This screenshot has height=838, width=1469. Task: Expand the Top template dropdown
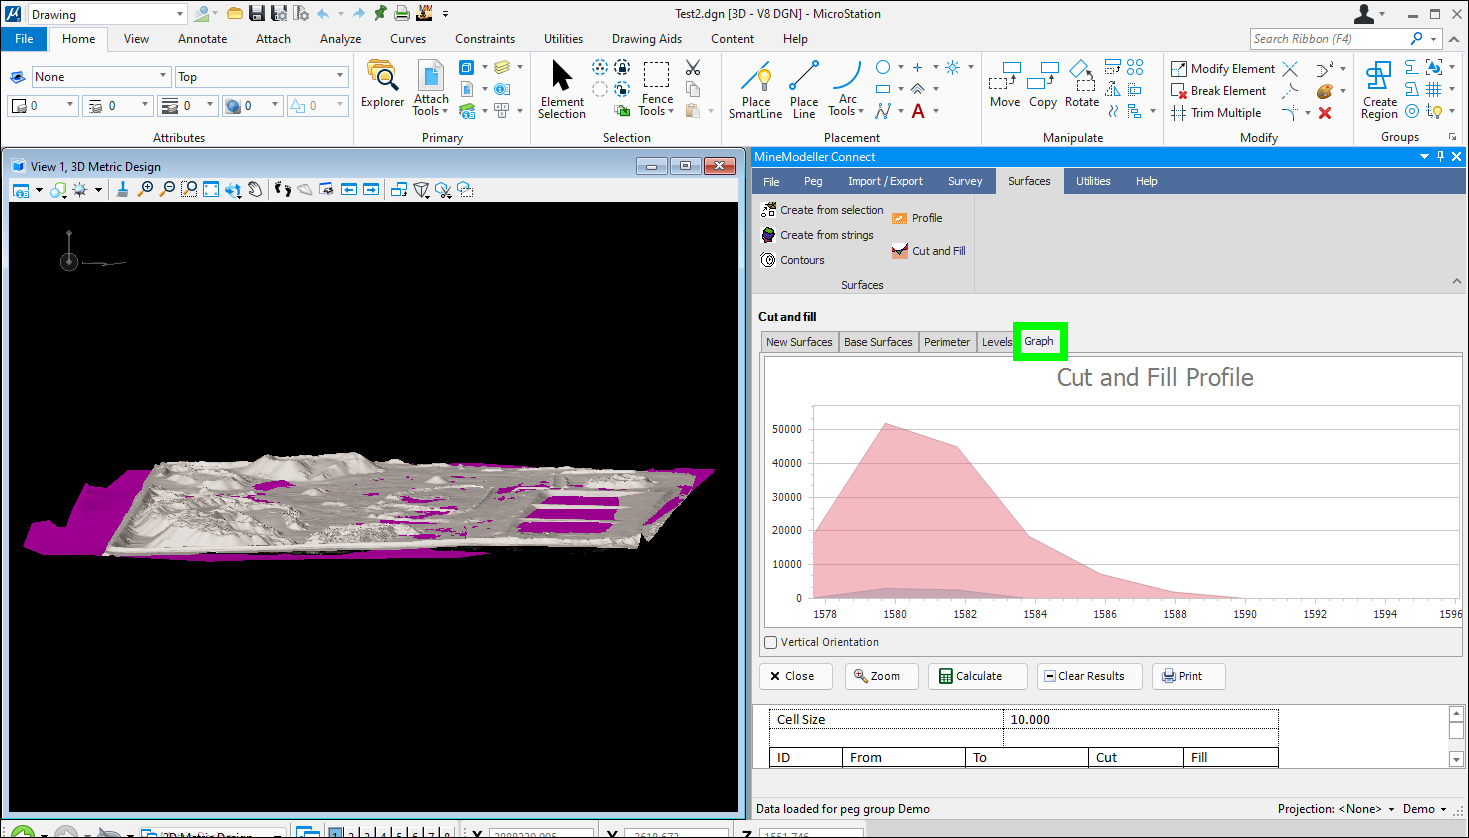click(x=340, y=77)
